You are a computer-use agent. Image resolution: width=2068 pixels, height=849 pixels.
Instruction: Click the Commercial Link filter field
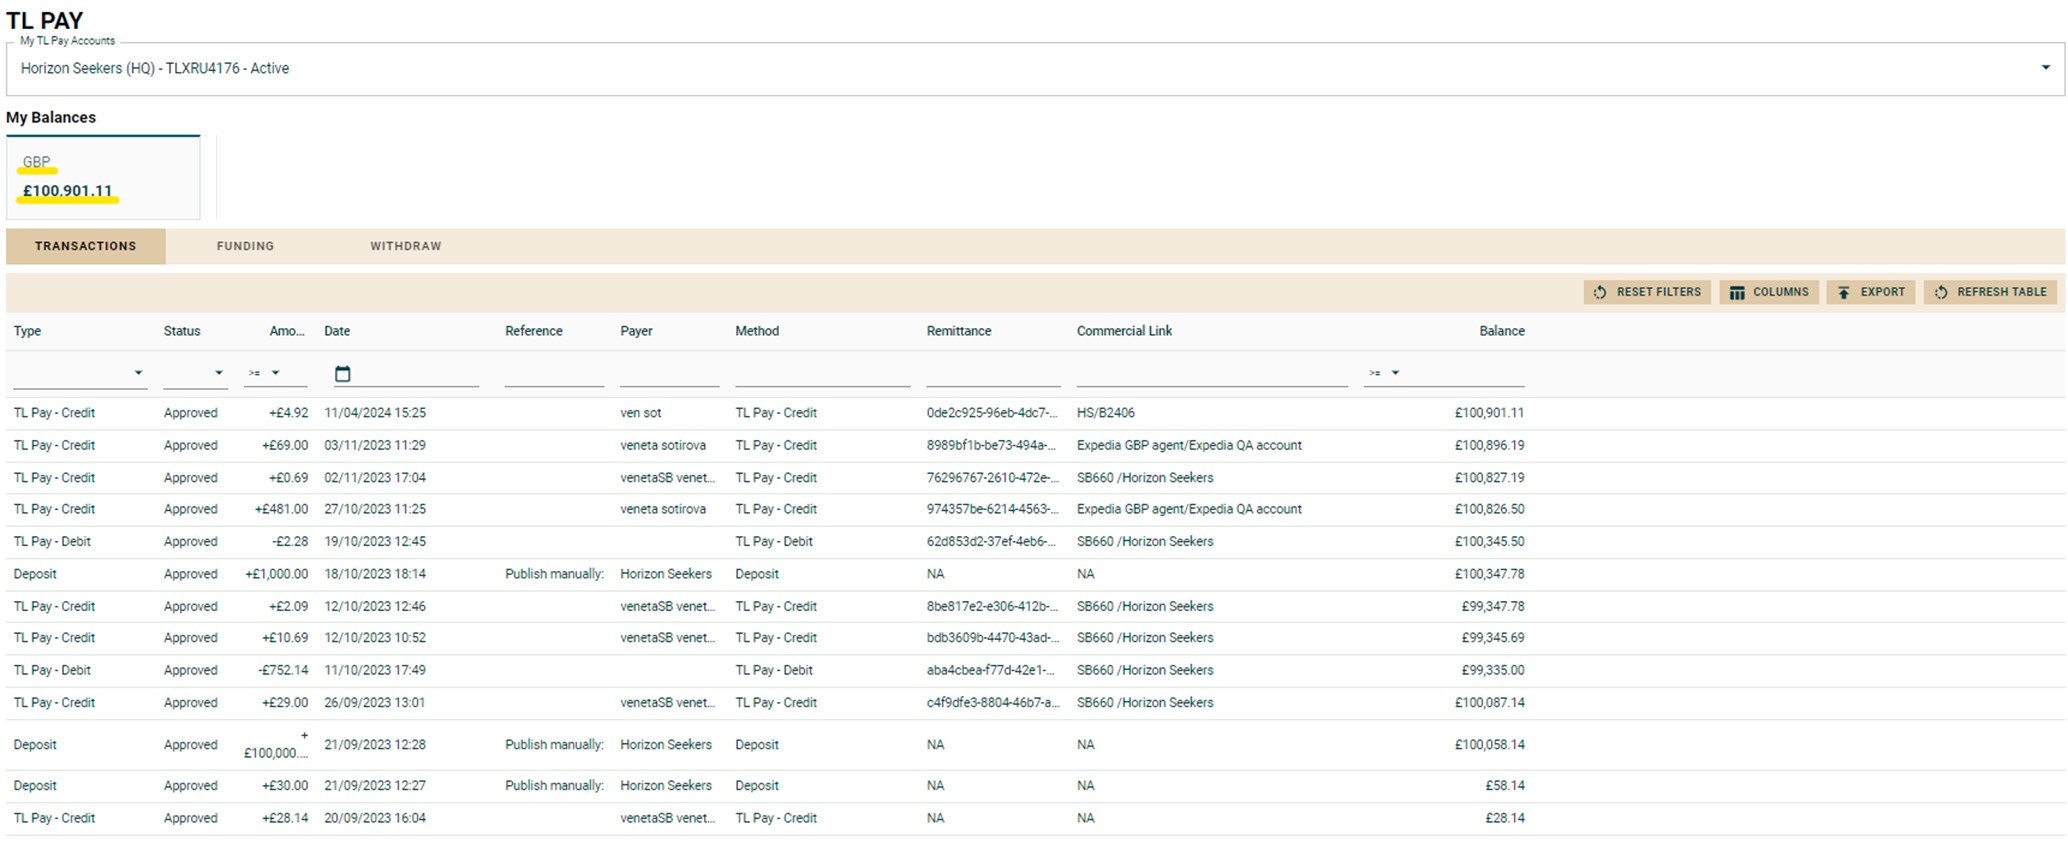click(x=1211, y=374)
